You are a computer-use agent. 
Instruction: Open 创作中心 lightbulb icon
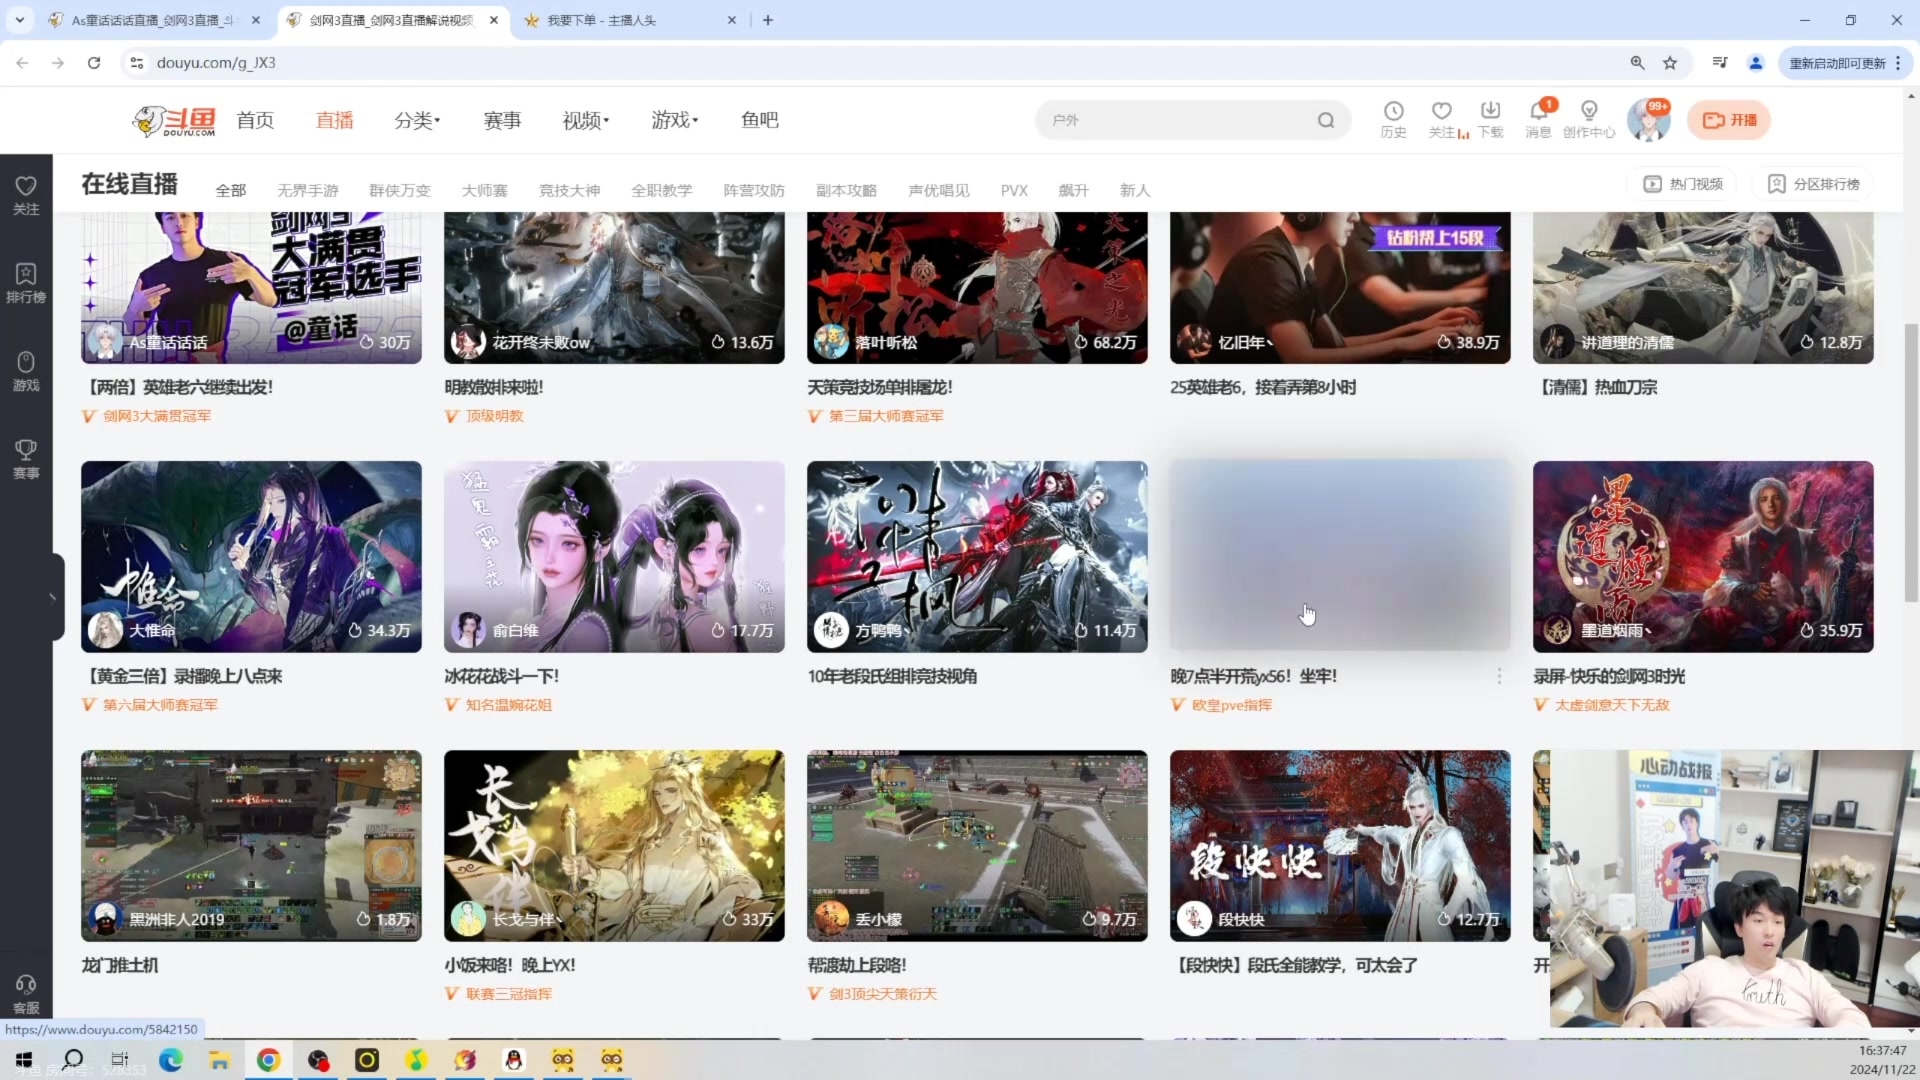[1588, 119]
